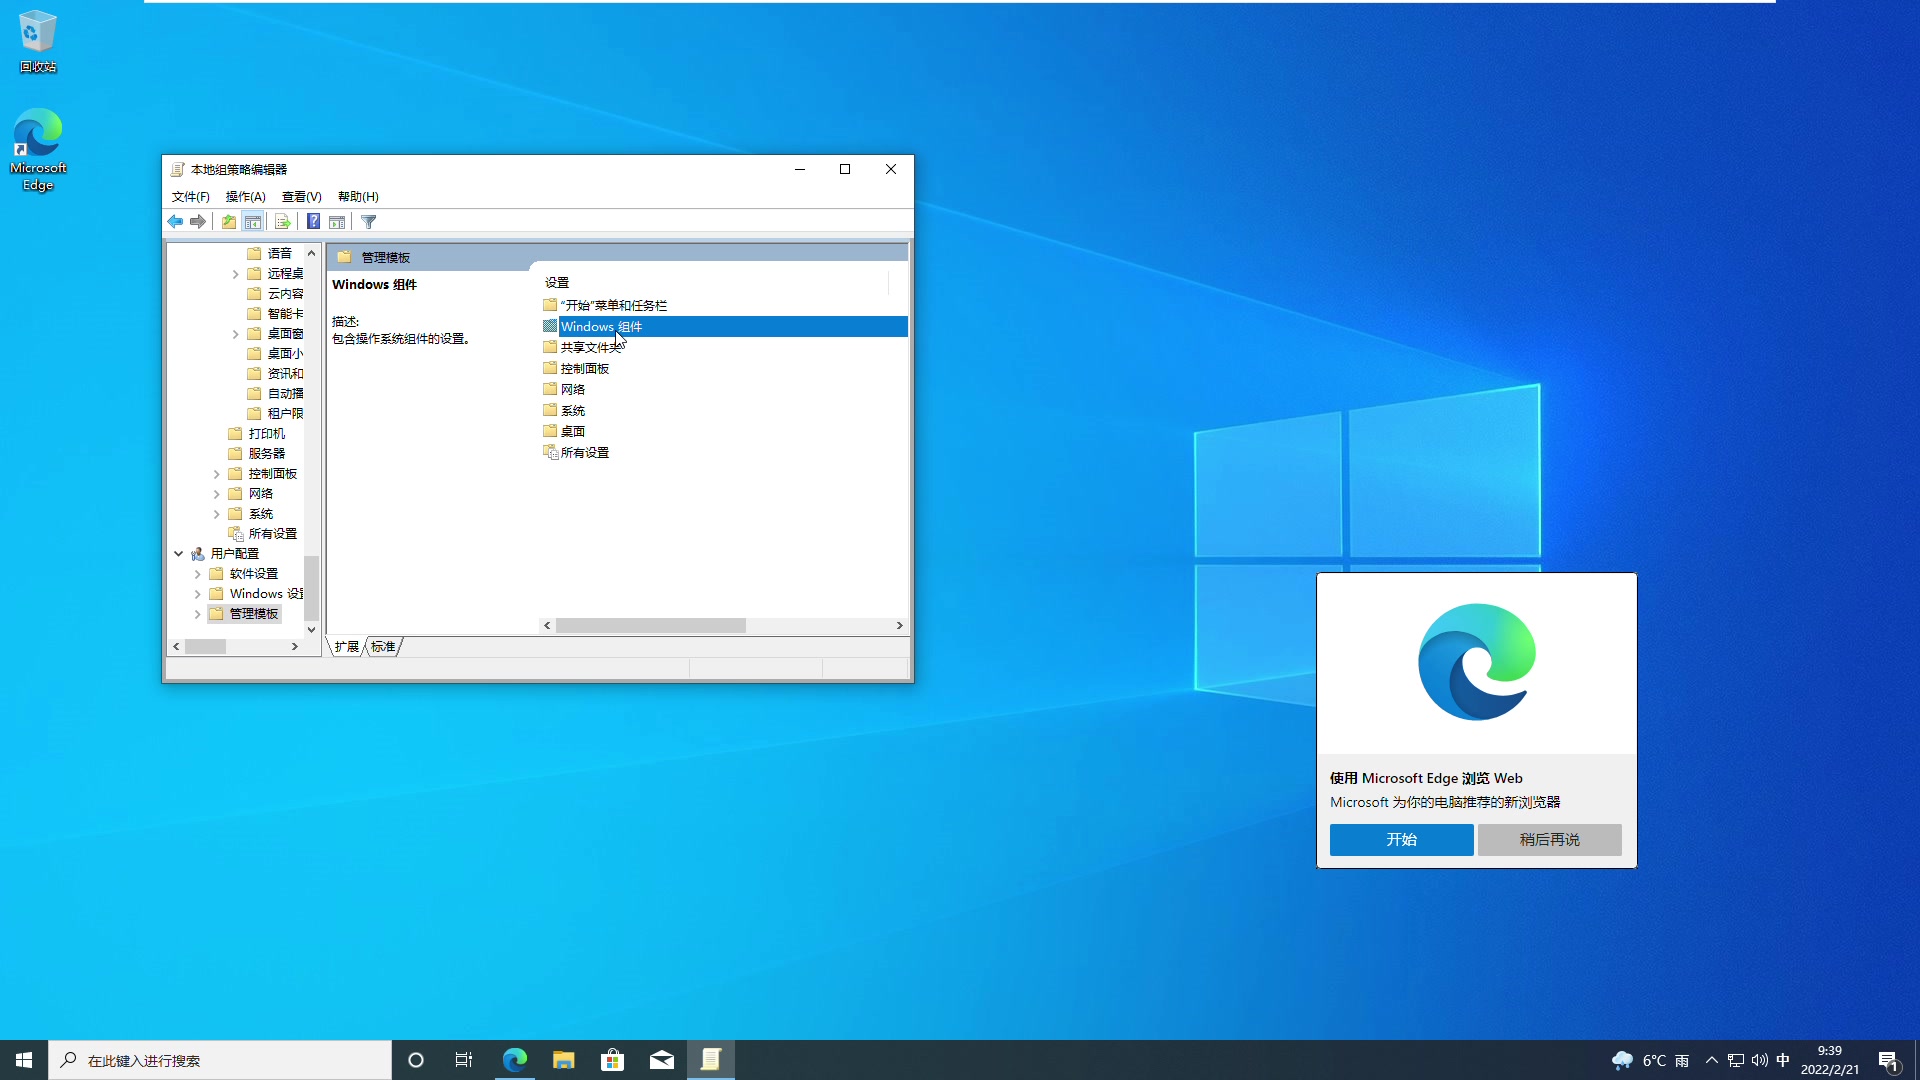The image size is (1920, 1080).
Task: Open Help via blue question mark icon
Action: pyautogui.click(x=313, y=222)
